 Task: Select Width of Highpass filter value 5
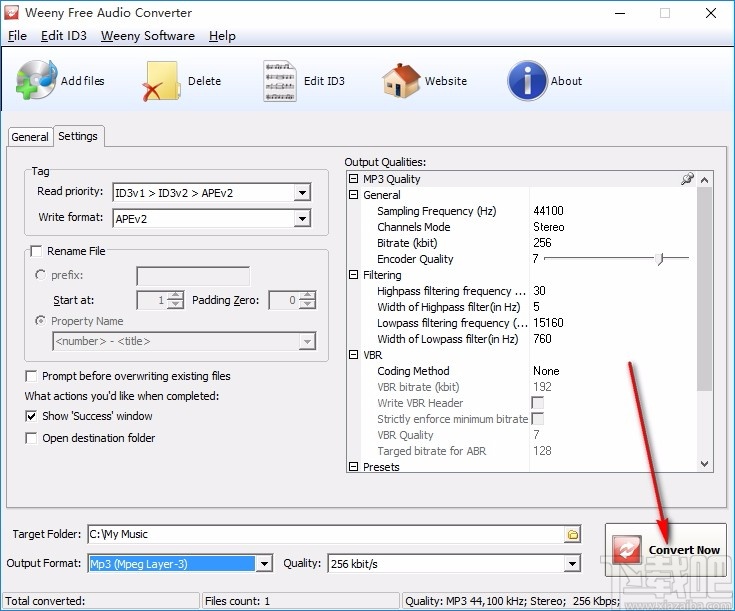536,307
